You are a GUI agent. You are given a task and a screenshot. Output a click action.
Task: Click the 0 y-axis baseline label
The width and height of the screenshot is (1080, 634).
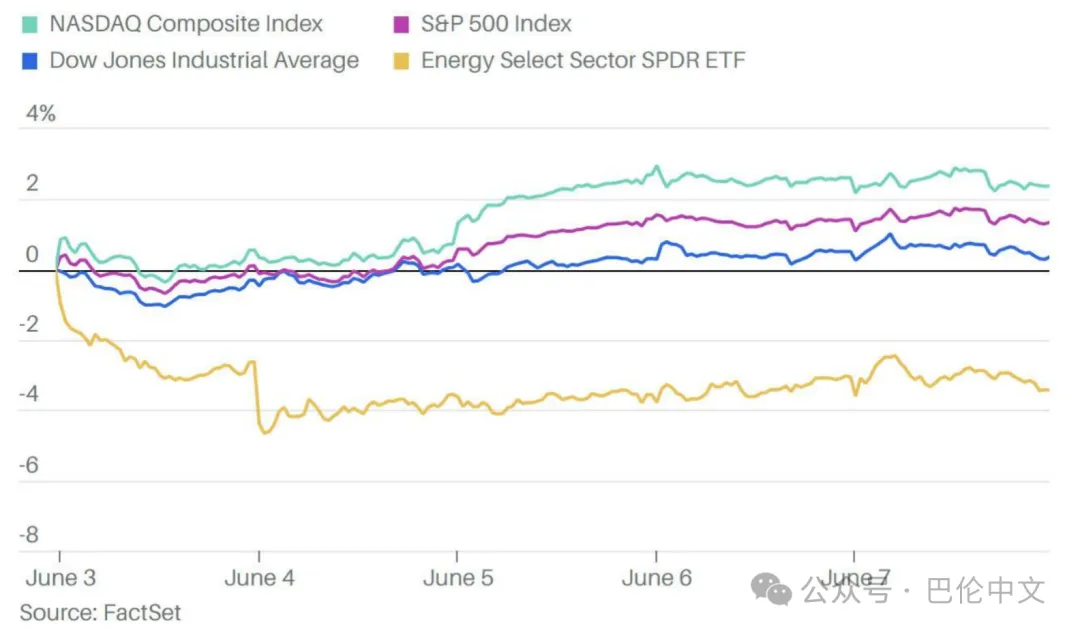tap(31, 255)
